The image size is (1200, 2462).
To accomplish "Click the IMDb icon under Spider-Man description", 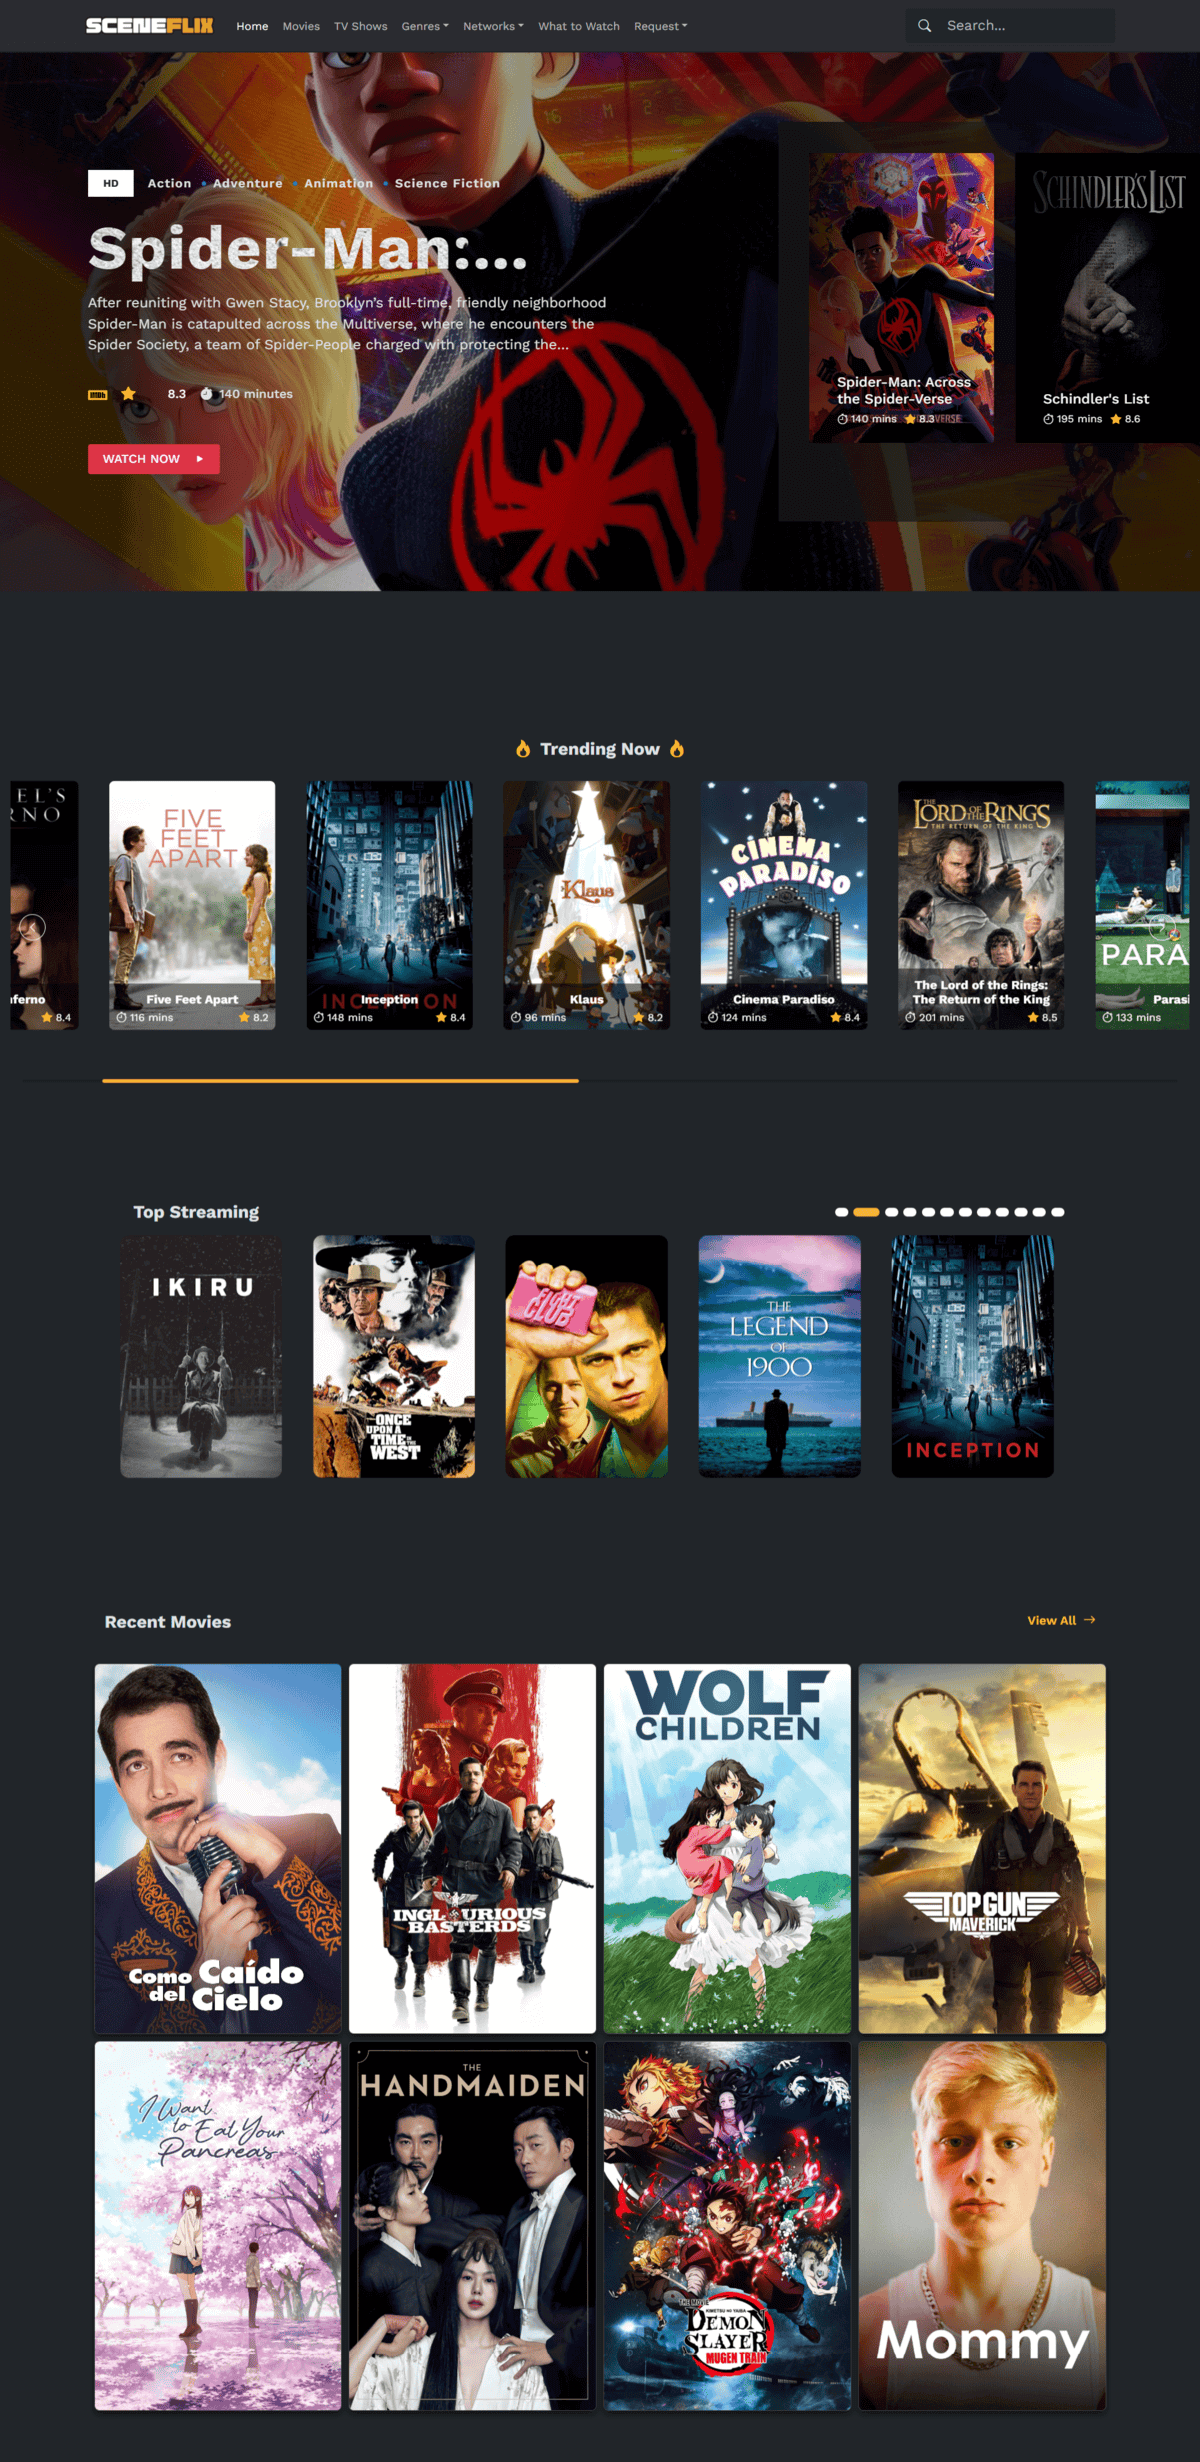I will point(97,395).
